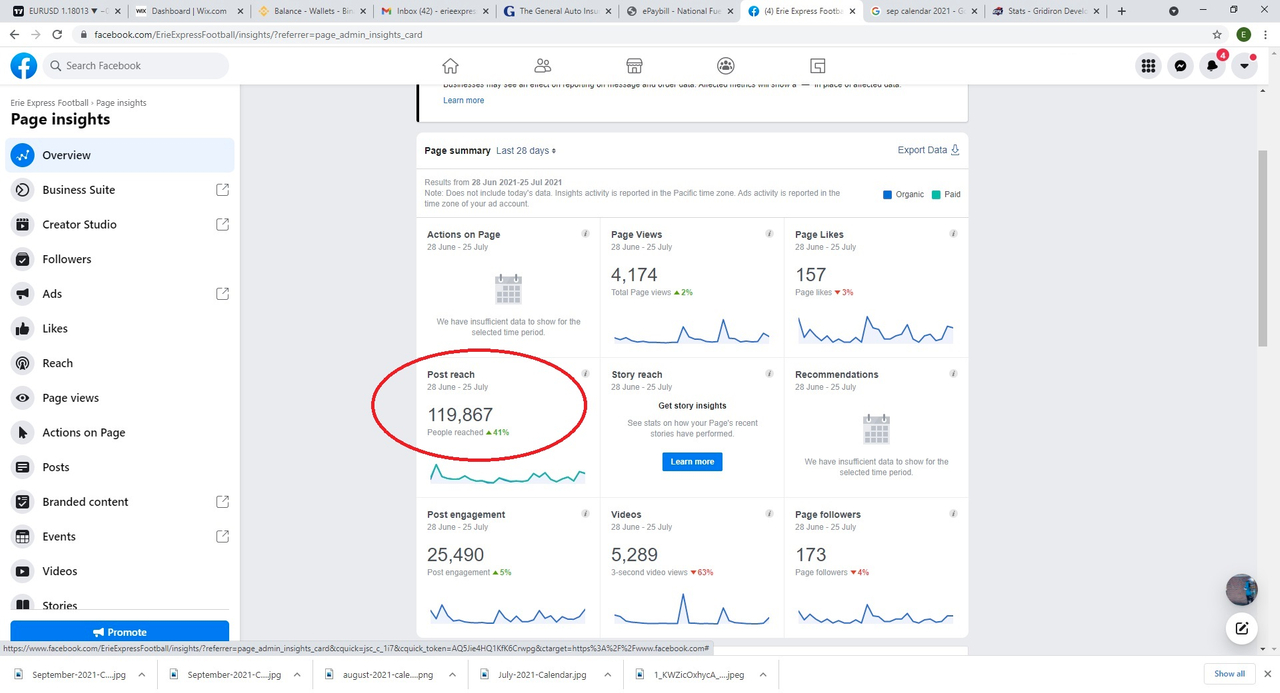Open the Groups icon in top navigation
This screenshot has height=693, width=1280.
(726, 66)
